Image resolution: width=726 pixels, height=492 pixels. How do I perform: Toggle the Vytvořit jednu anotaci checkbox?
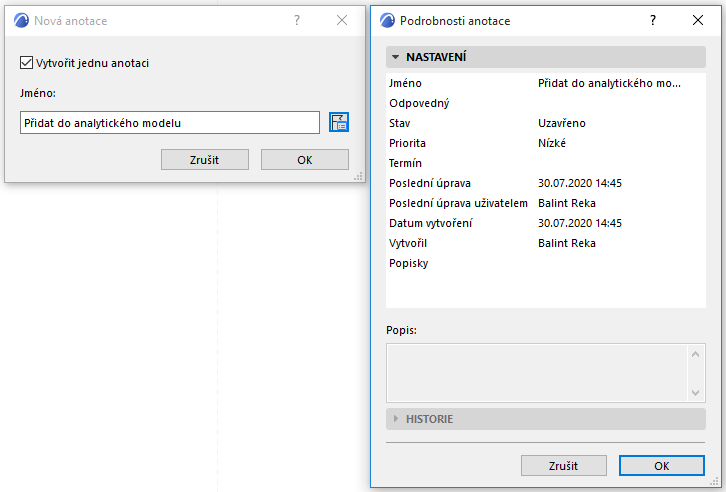(x=26, y=63)
